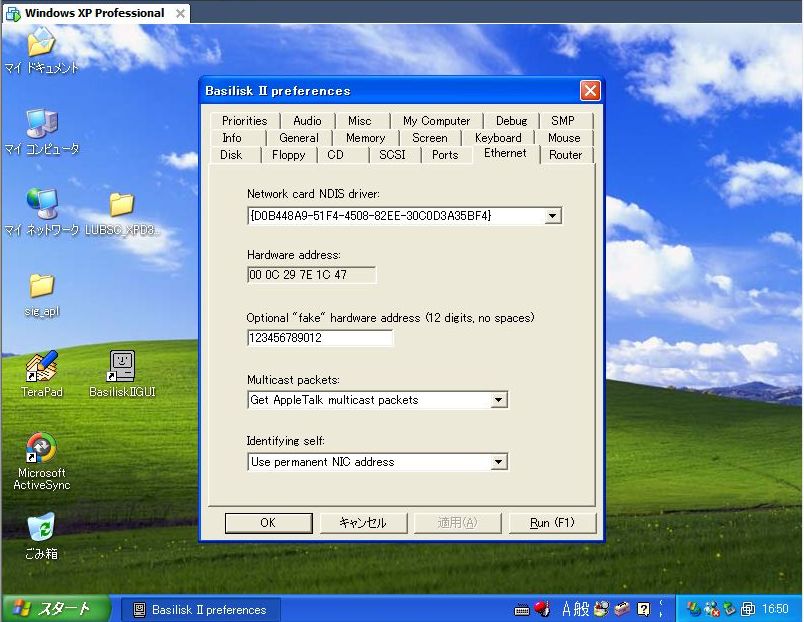Open the General tab
Viewport: 804px width, 622px height.
299,138
